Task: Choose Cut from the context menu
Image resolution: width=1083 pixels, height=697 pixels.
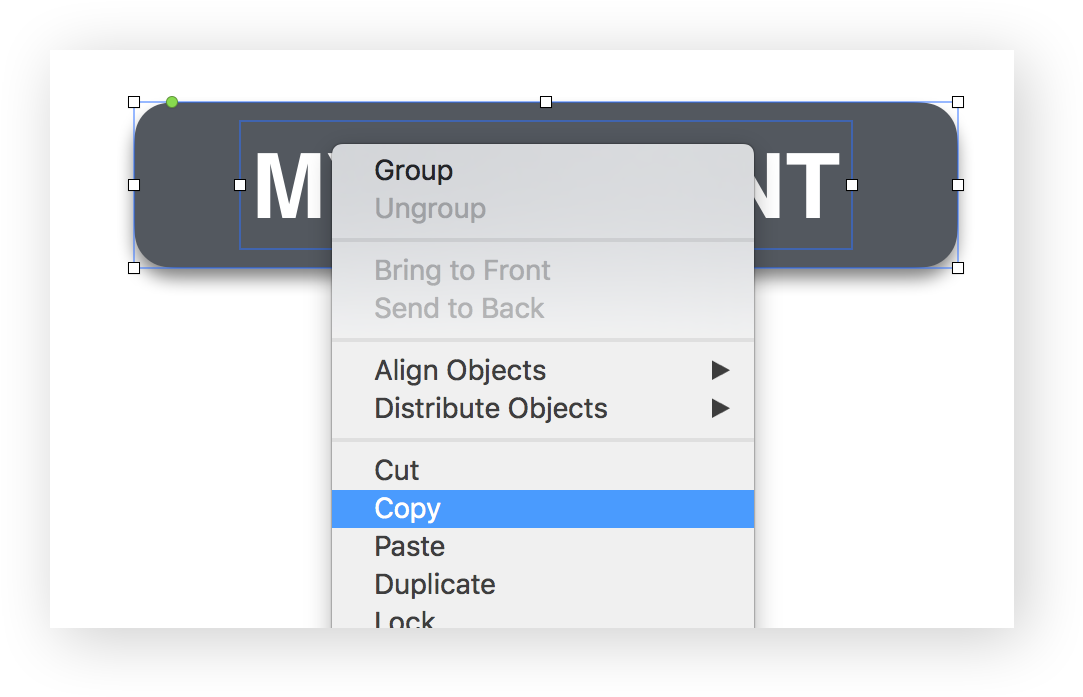Action: tap(396, 471)
